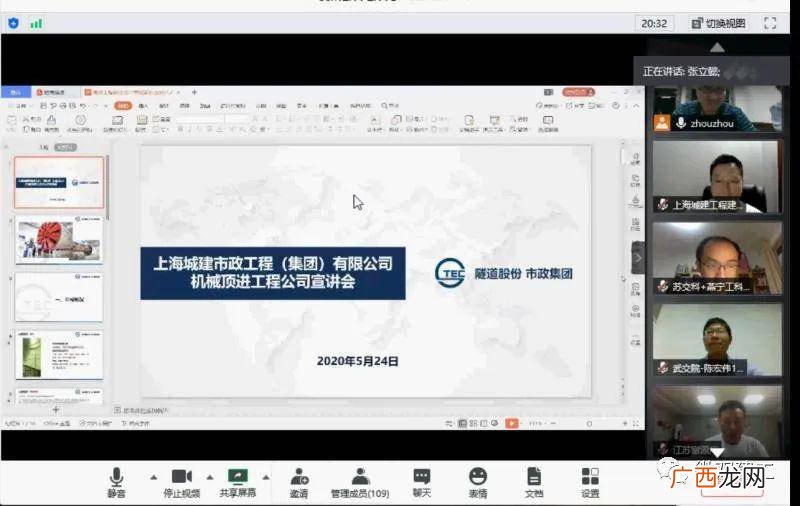Viewport: 800px width, 506px height.
Task: Switch to the WPS 首页 home tab
Action: point(15,92)
